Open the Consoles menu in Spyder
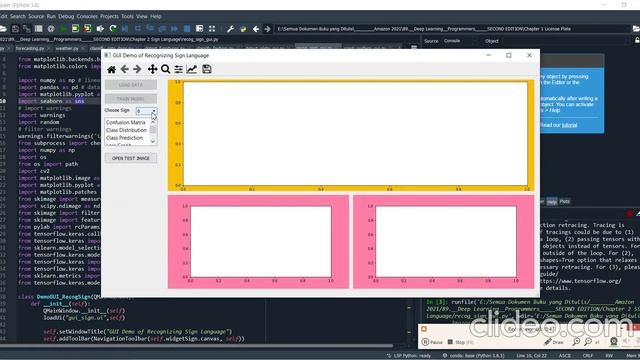 click(87, 16)
